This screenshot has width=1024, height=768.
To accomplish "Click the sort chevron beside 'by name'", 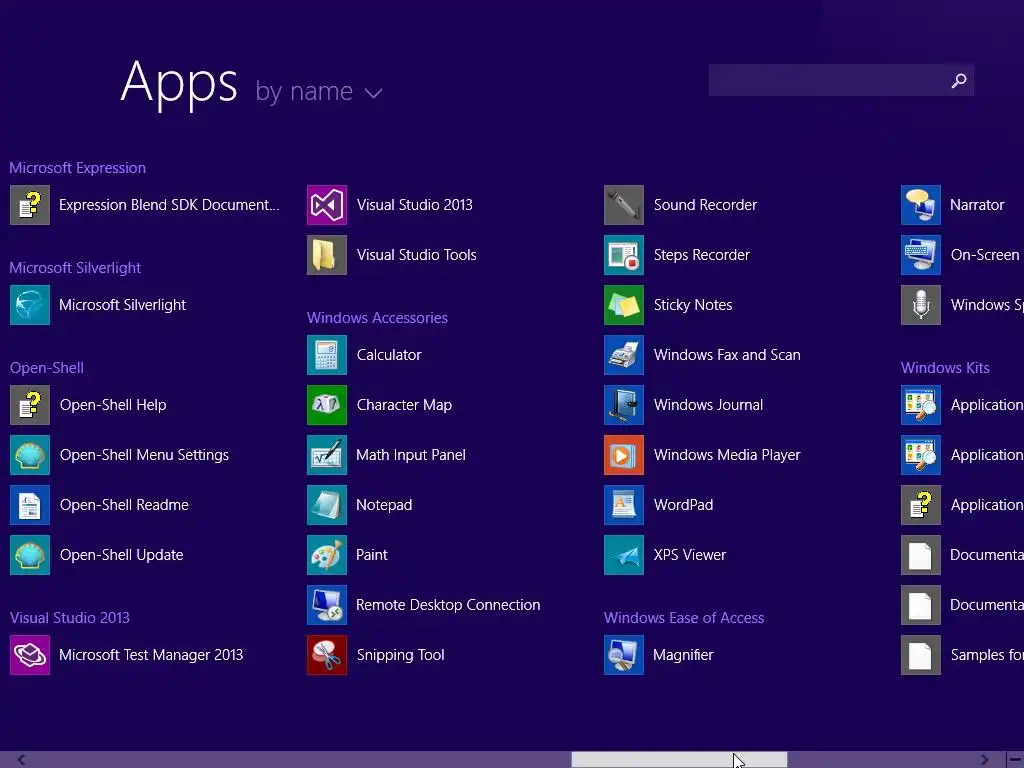I will [x=374, y=93].
